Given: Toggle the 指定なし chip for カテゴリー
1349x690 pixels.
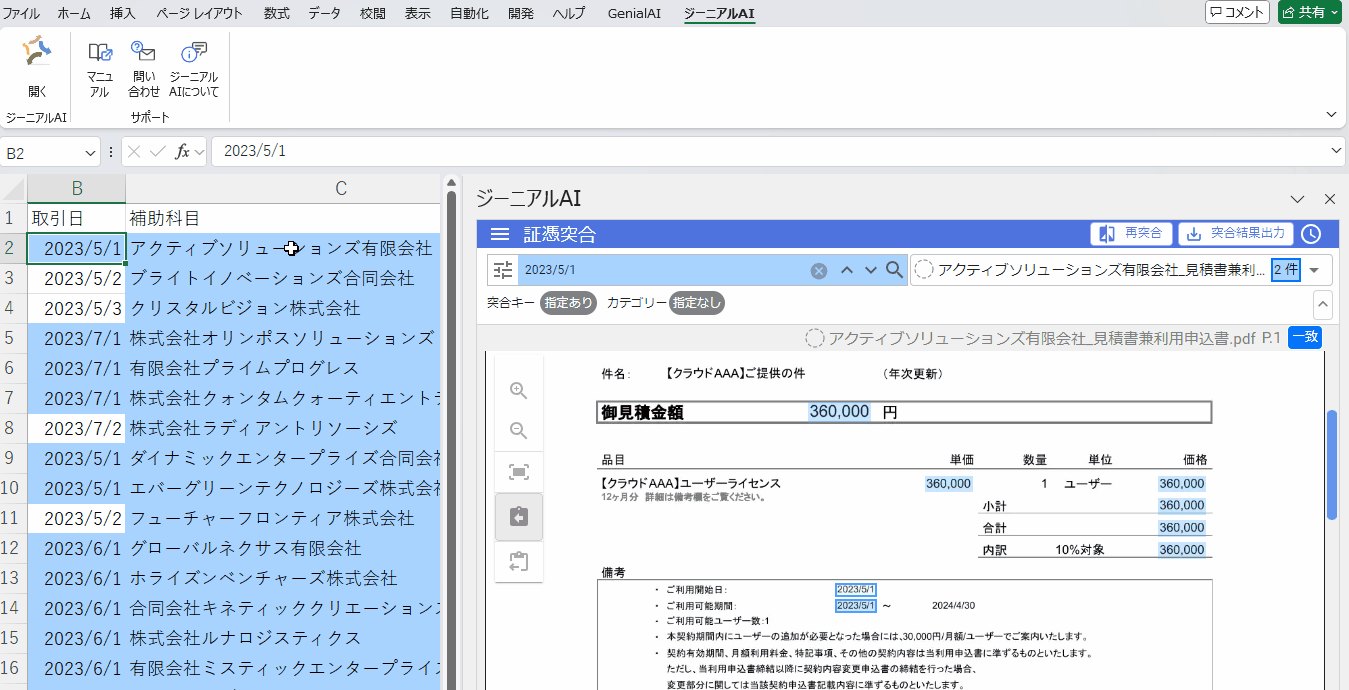Looking at the screenshot, I should pyautogui.click(x=697, y=302).
